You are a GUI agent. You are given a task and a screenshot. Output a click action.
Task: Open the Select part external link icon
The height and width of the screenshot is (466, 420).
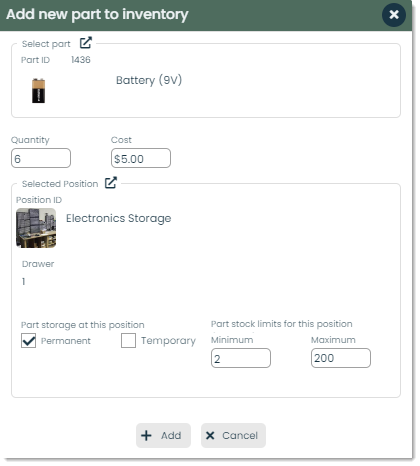coord(86,43)
